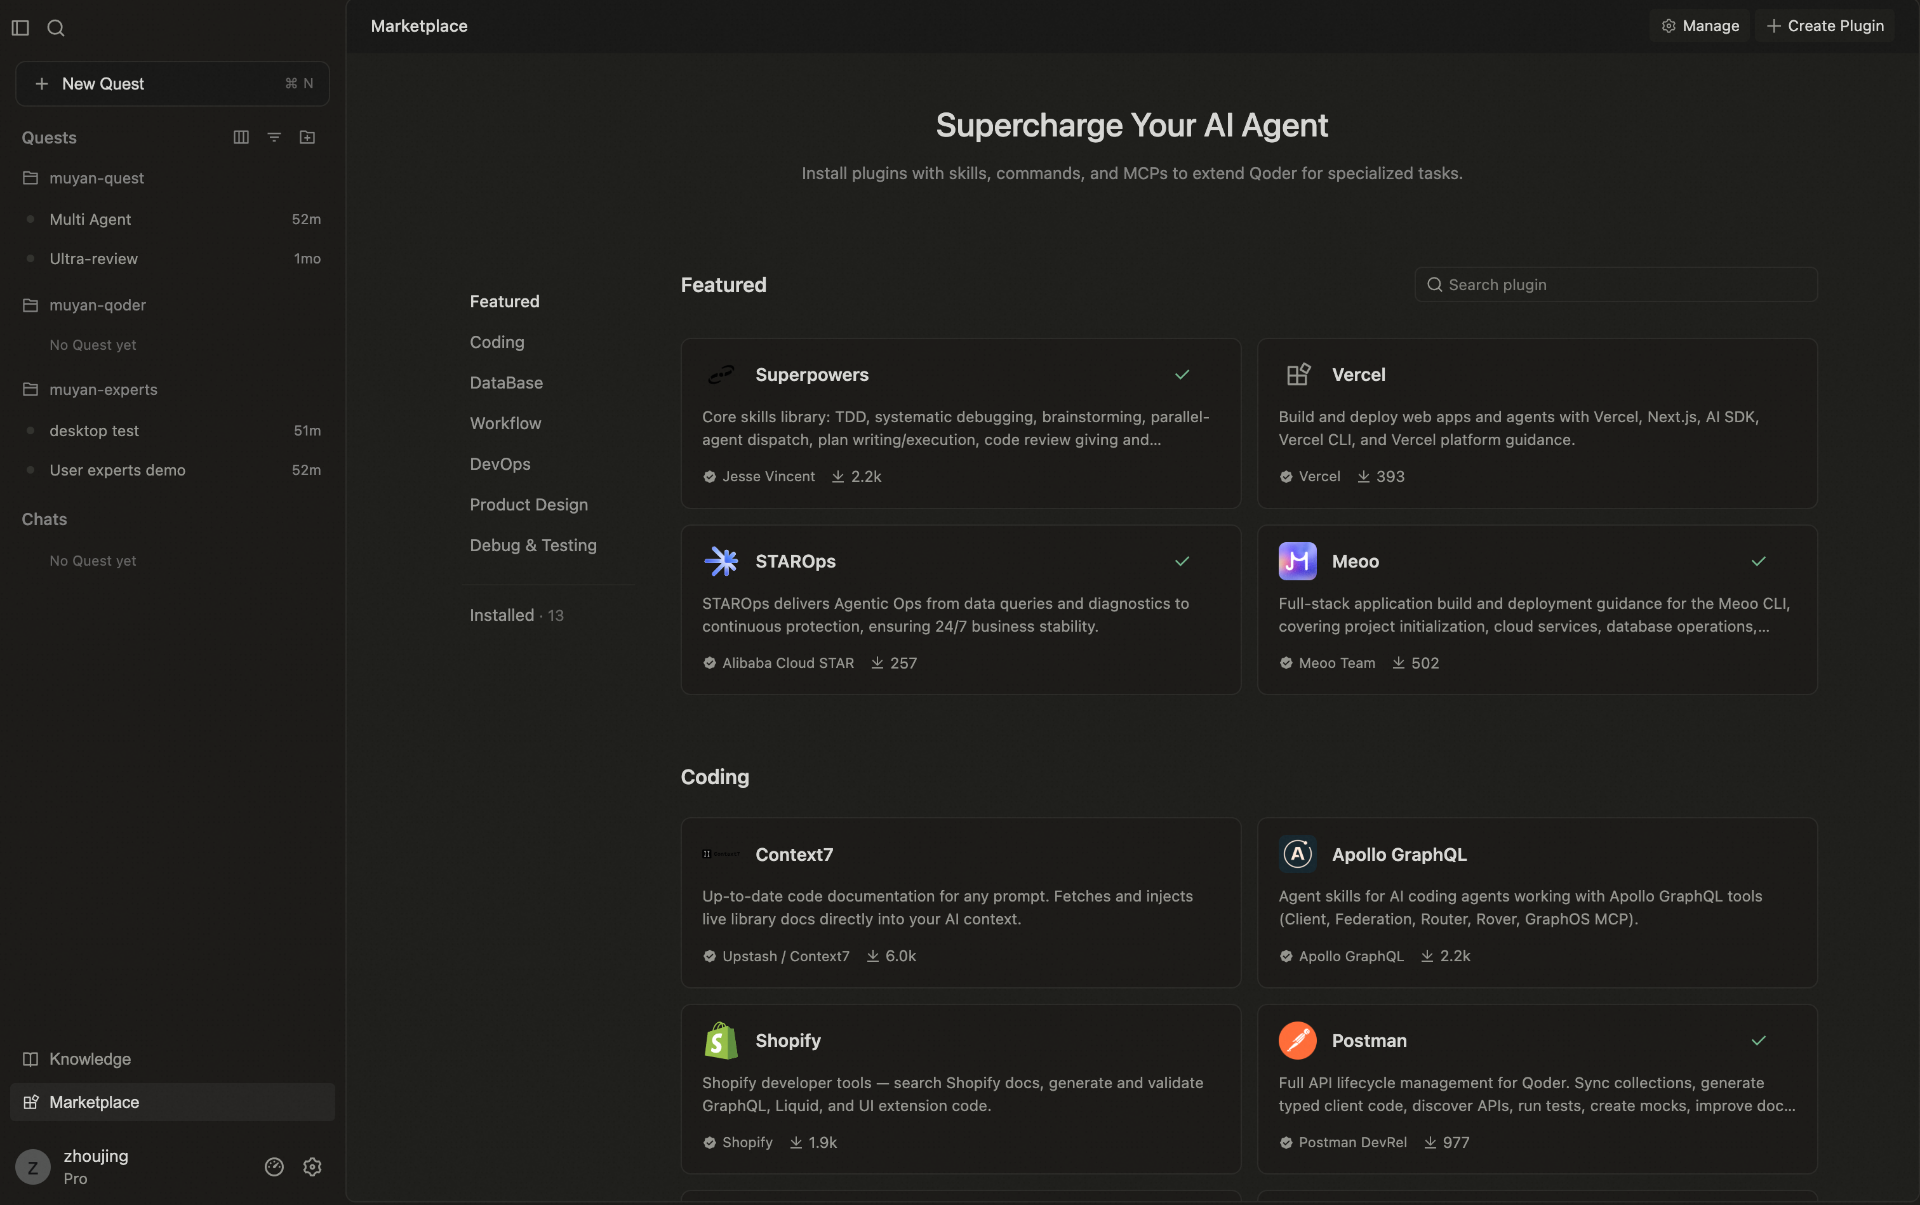Open the Shopify plugin title
The height and width of the screenshot is (1205, 1920).
pyautogui.click(x=788, y=1041)
